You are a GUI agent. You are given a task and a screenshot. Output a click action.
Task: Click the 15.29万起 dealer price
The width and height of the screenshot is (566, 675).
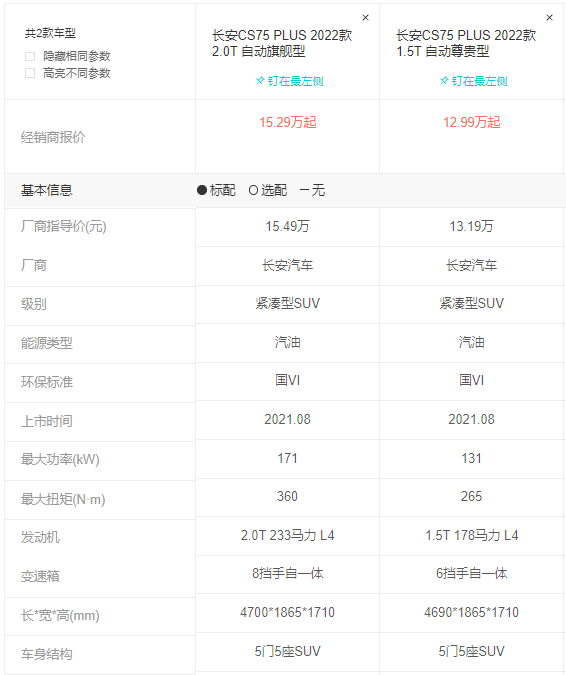(288, 122)
